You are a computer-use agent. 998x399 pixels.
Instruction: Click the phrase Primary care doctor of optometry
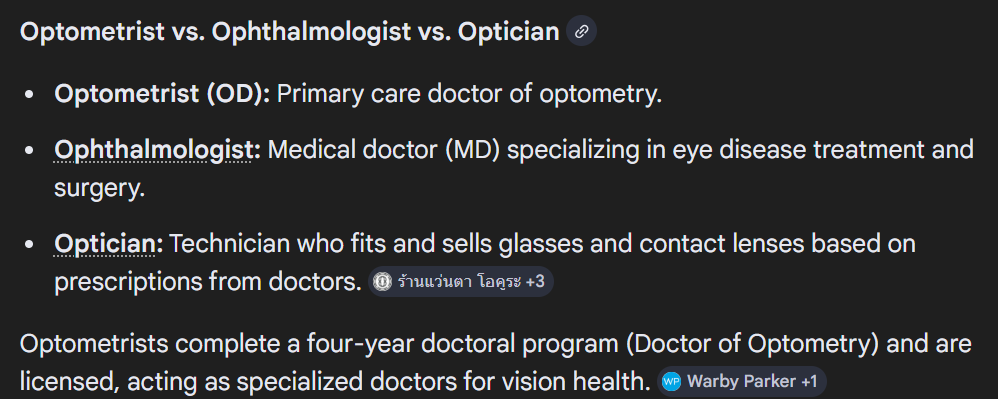click(470, 94)
